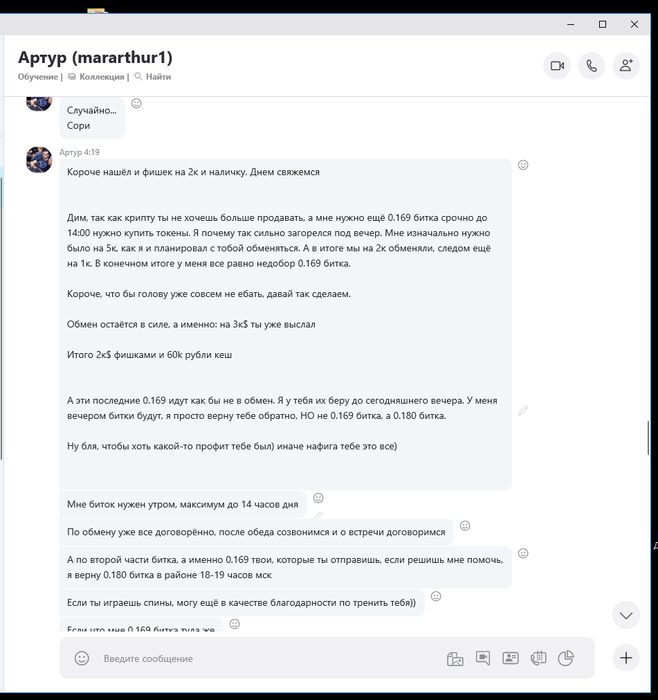Screen dimensions: 658x700
Task: Share a contact card in chat
Action: click(x=510, y=658)
